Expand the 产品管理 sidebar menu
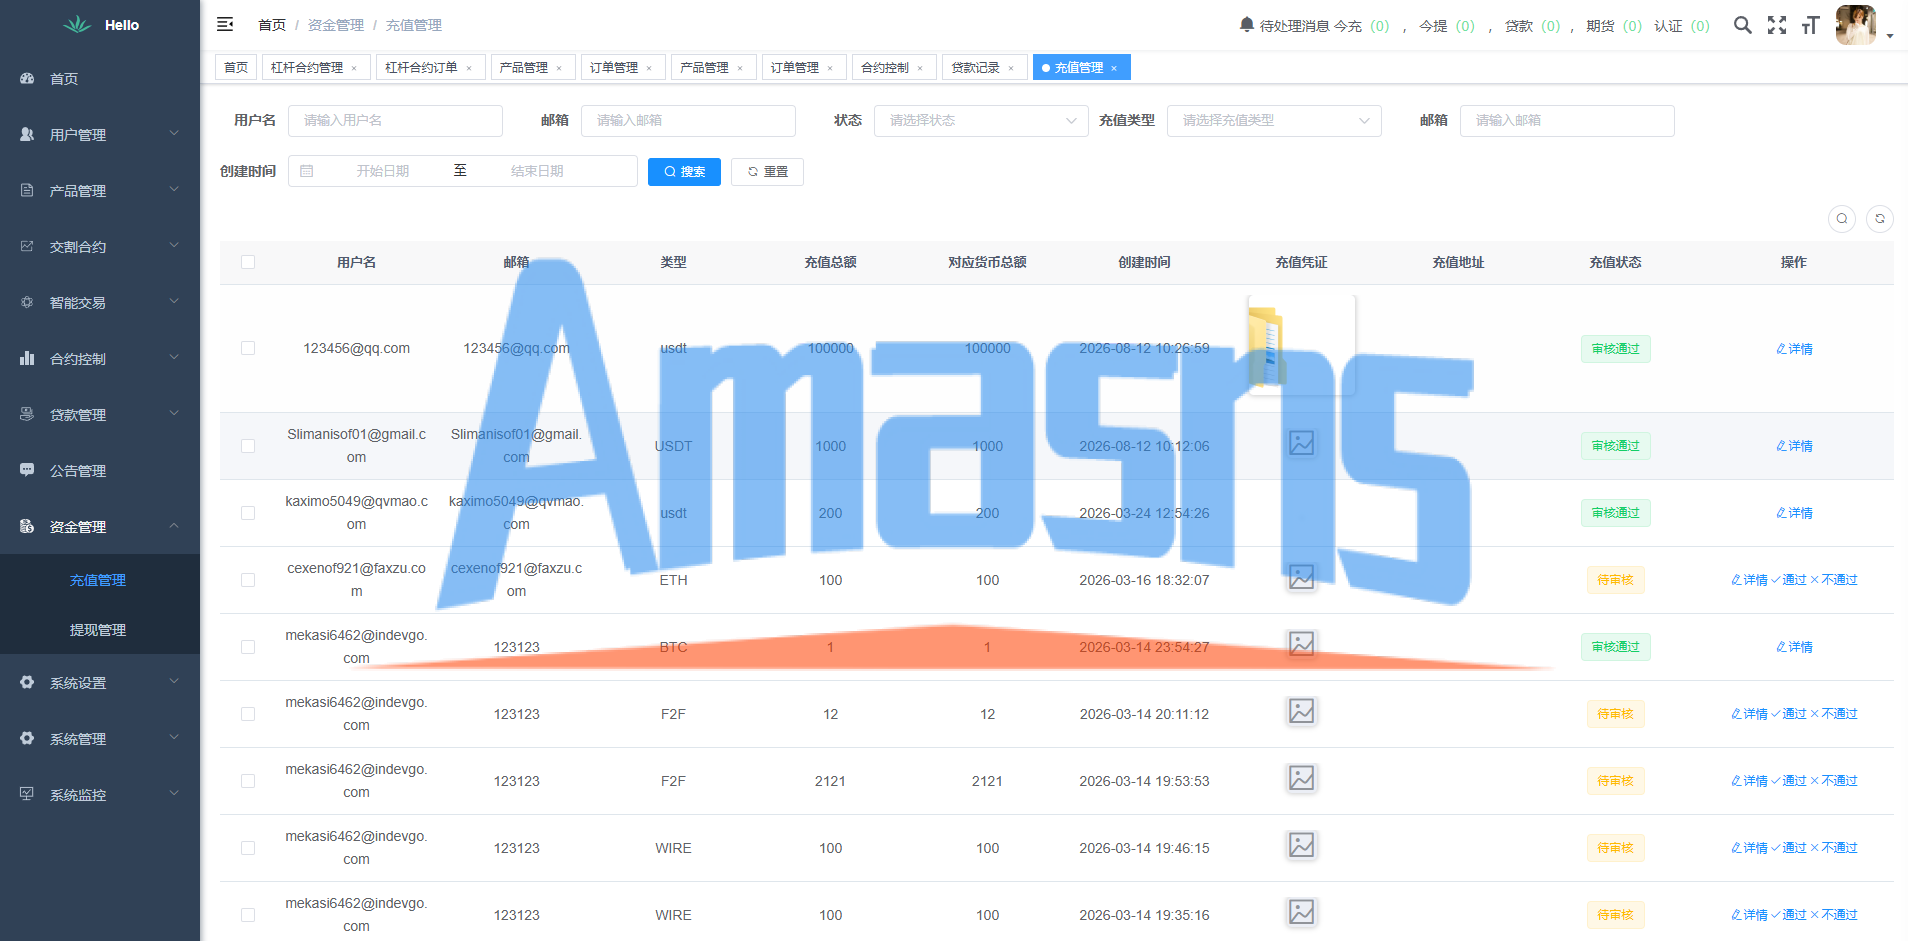This screenshot has width=1908, height=941. [x=100, y=190]
